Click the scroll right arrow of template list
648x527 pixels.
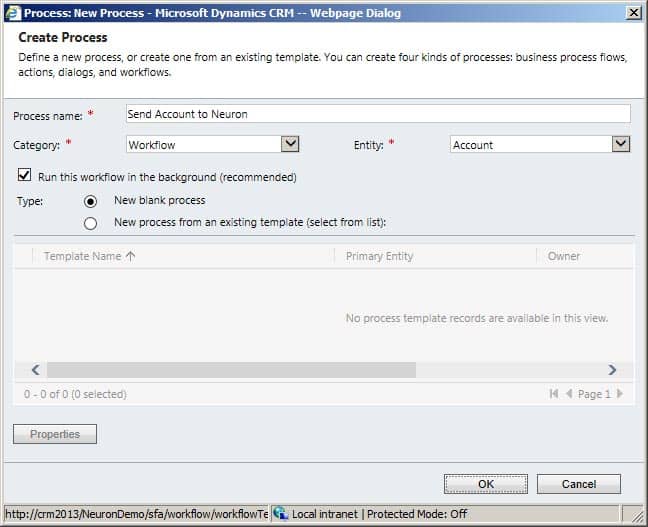612,370
